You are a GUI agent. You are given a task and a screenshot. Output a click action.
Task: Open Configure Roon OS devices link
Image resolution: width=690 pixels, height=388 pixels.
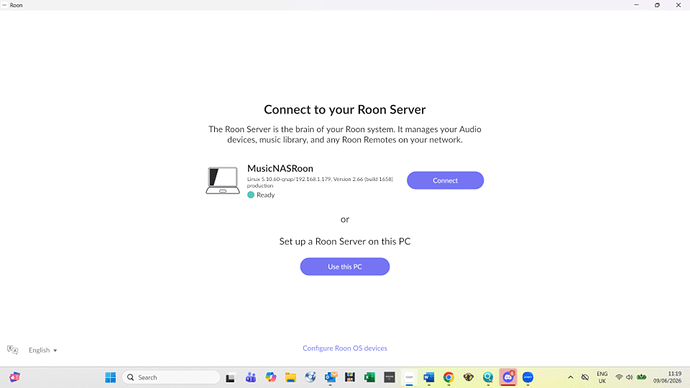(x=345, y=348)
